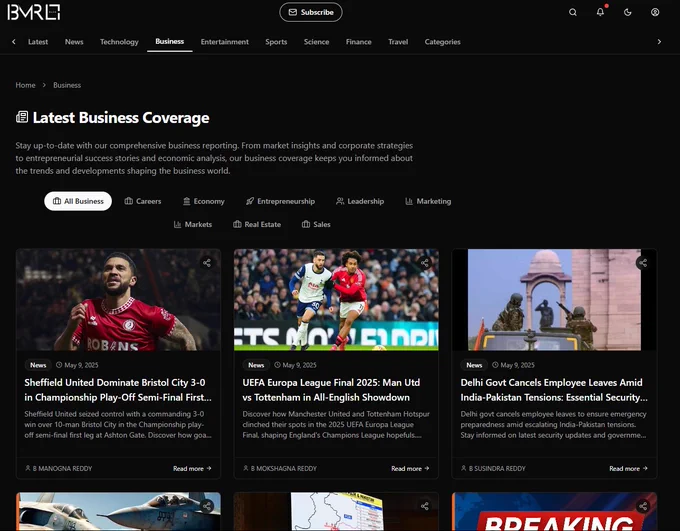Filter by Real Estate
Screen dimensions: 680x531
257,224
